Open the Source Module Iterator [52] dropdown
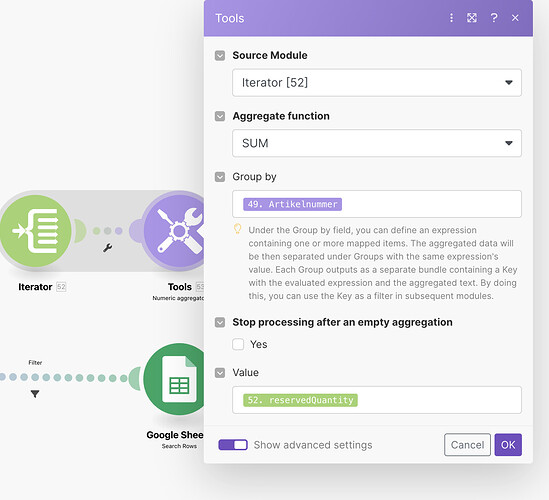Image resolution: width=549 pixels, height=500 pixels. click(x=377, y=83)
